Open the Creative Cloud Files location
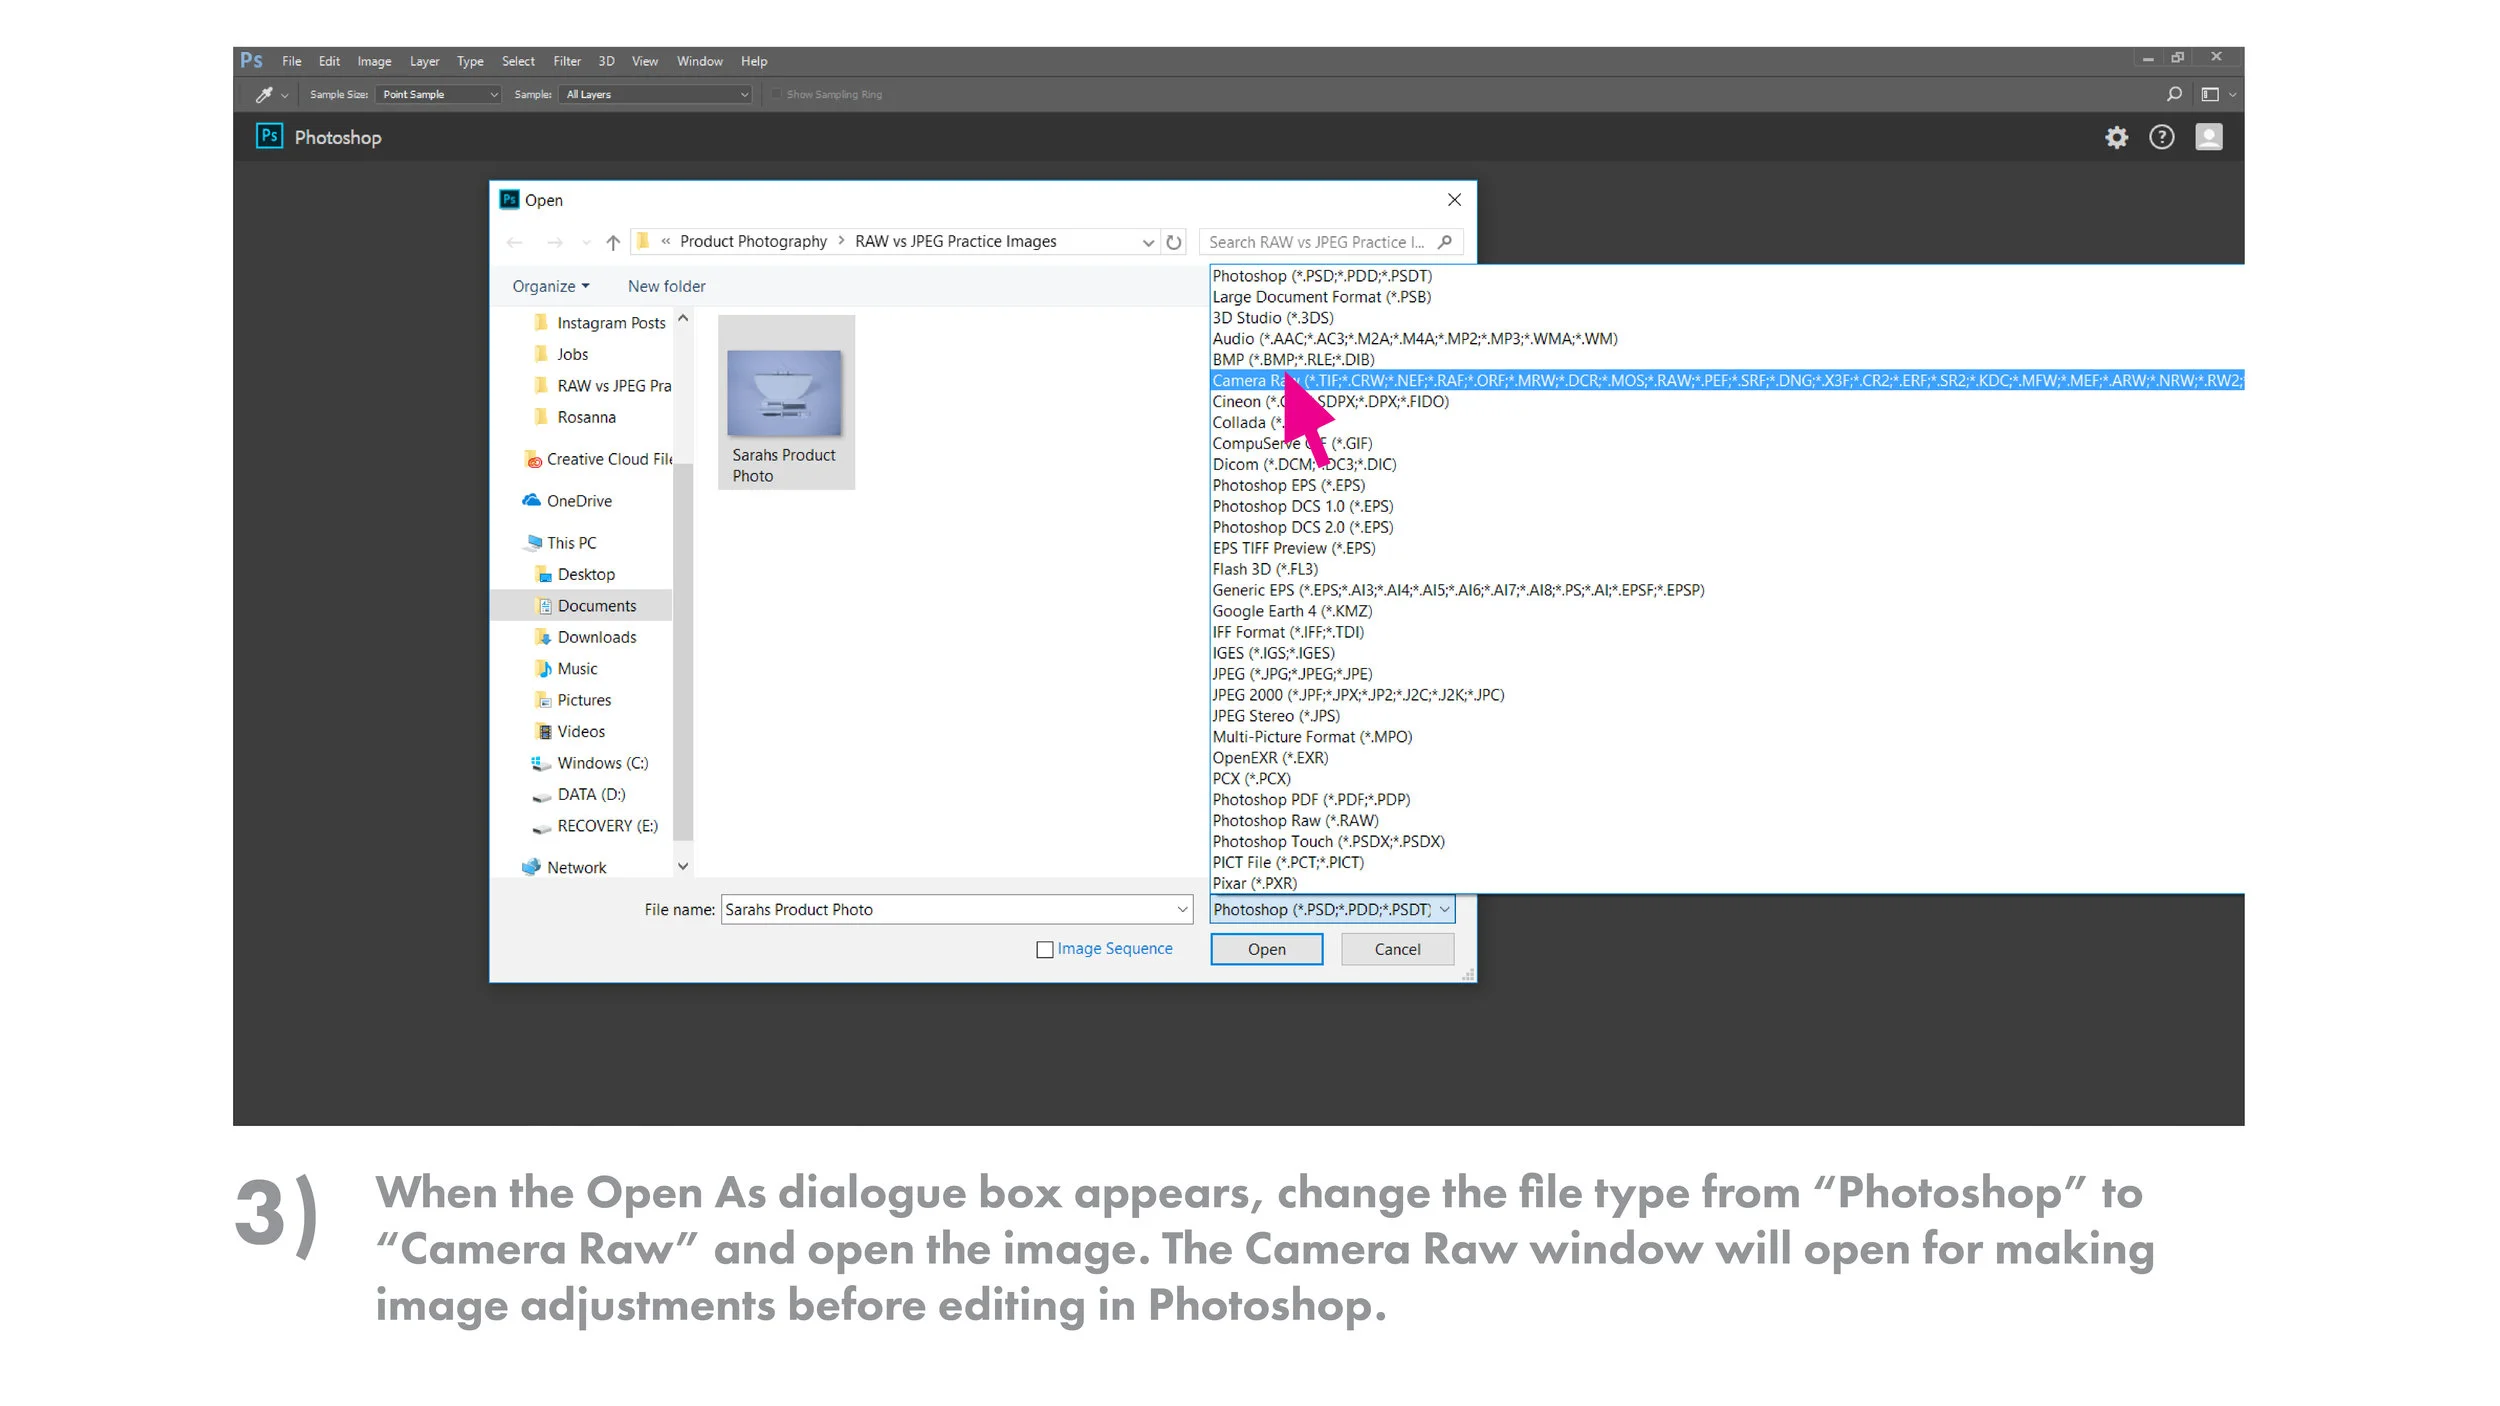 [598, 459]
